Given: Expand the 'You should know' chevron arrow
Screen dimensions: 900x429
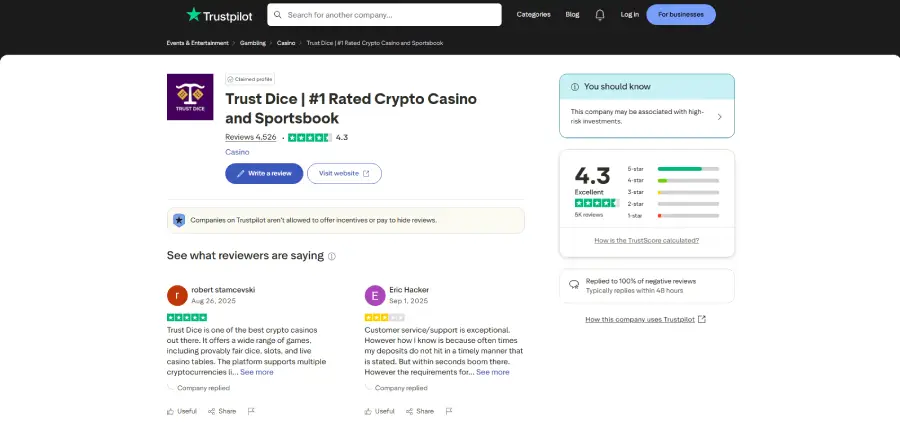Looking at the screenshot, I should pos(720,117).
